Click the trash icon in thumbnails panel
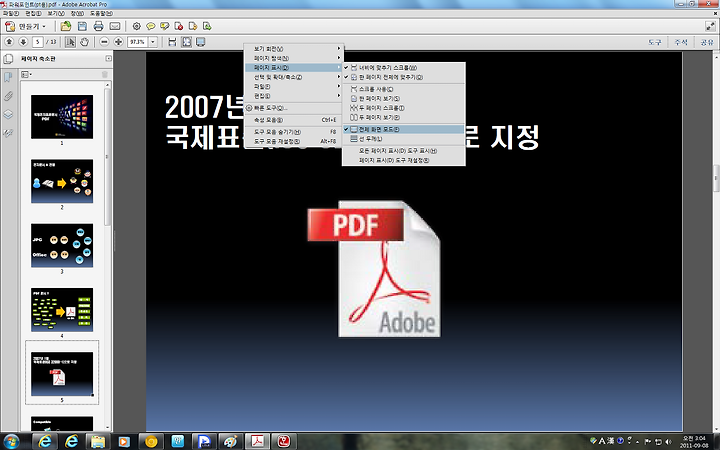This screenshot has height=450, width=720. pyautogui.click(x=105, y=74)
